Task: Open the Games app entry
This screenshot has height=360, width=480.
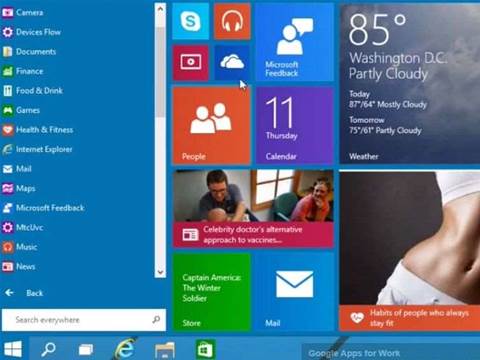Action: (22, 110)
